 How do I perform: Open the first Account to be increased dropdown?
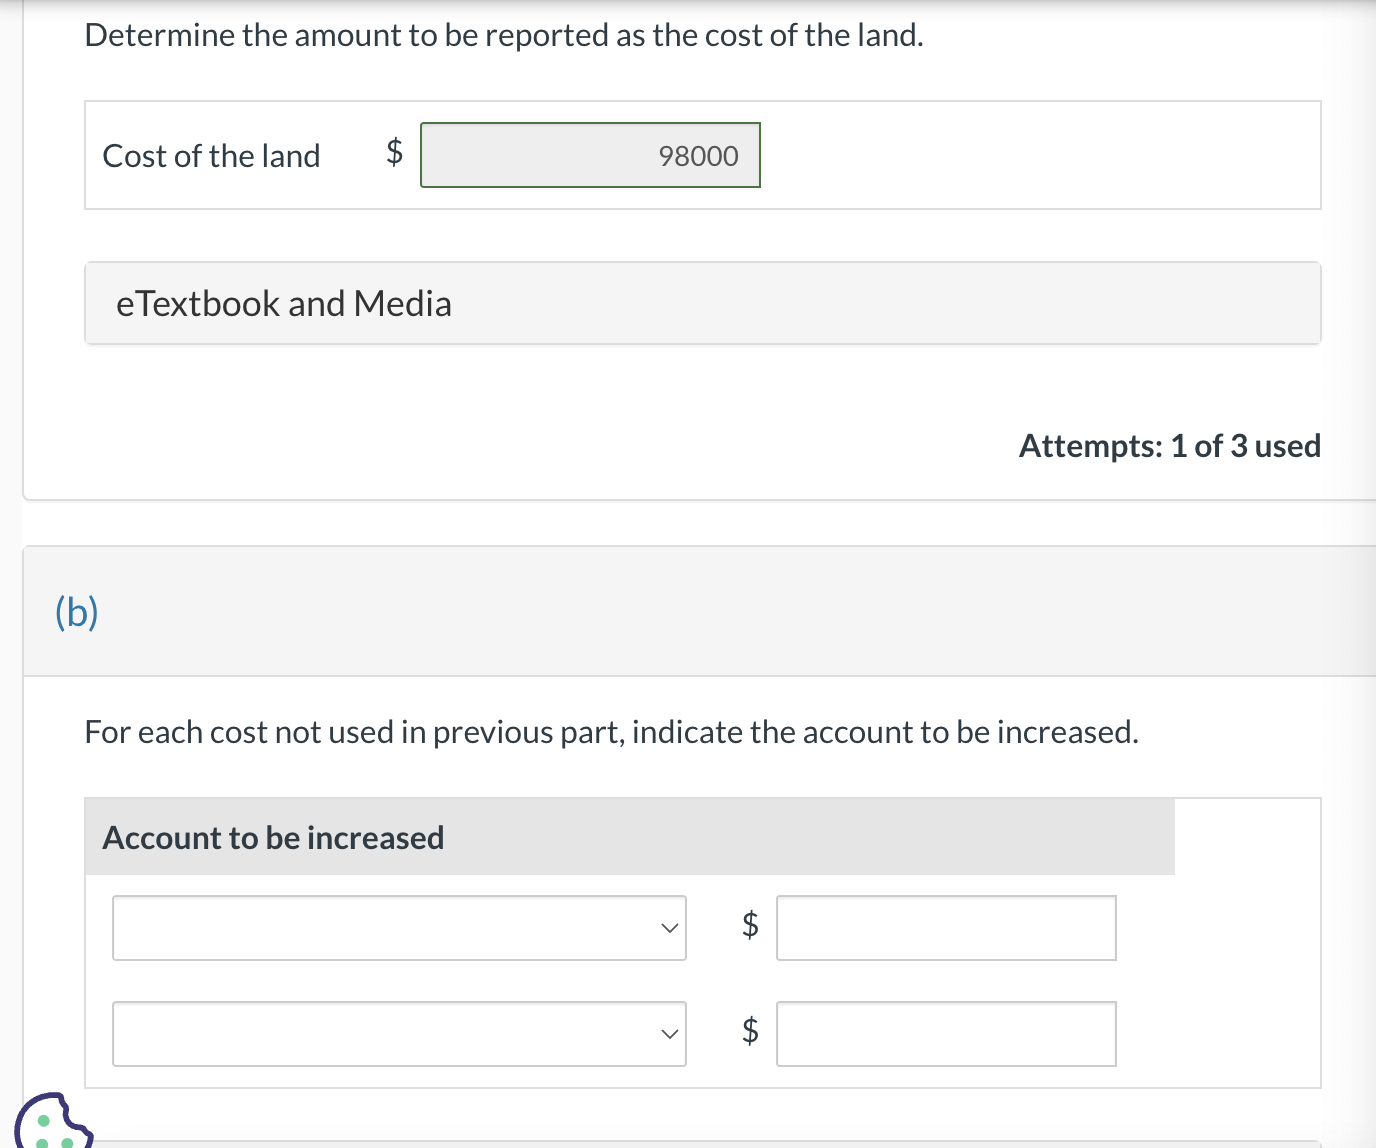pyautogui.click(x=398, y=928)
